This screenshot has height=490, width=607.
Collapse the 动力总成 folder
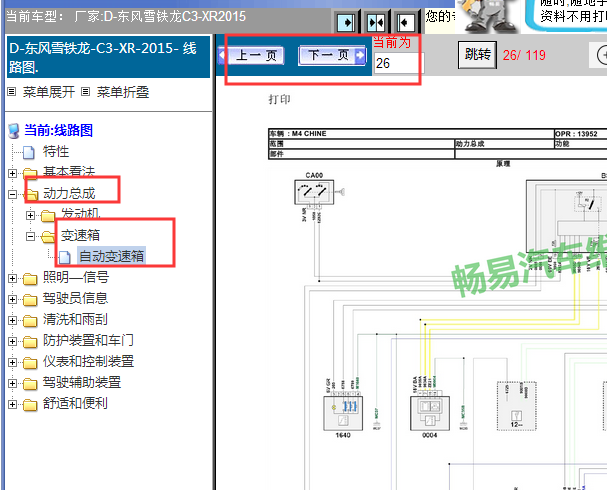click(x=12, y=194)
